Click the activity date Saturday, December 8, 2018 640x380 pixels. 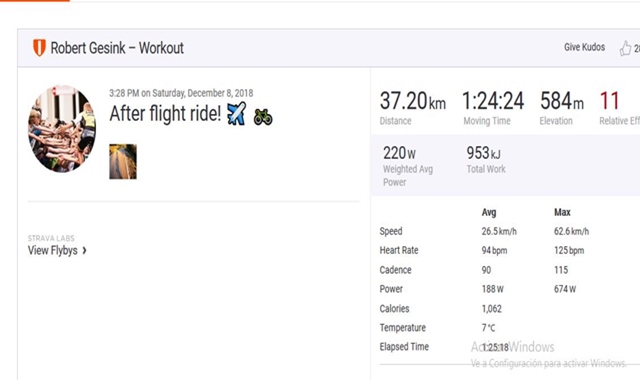[202, 93]
